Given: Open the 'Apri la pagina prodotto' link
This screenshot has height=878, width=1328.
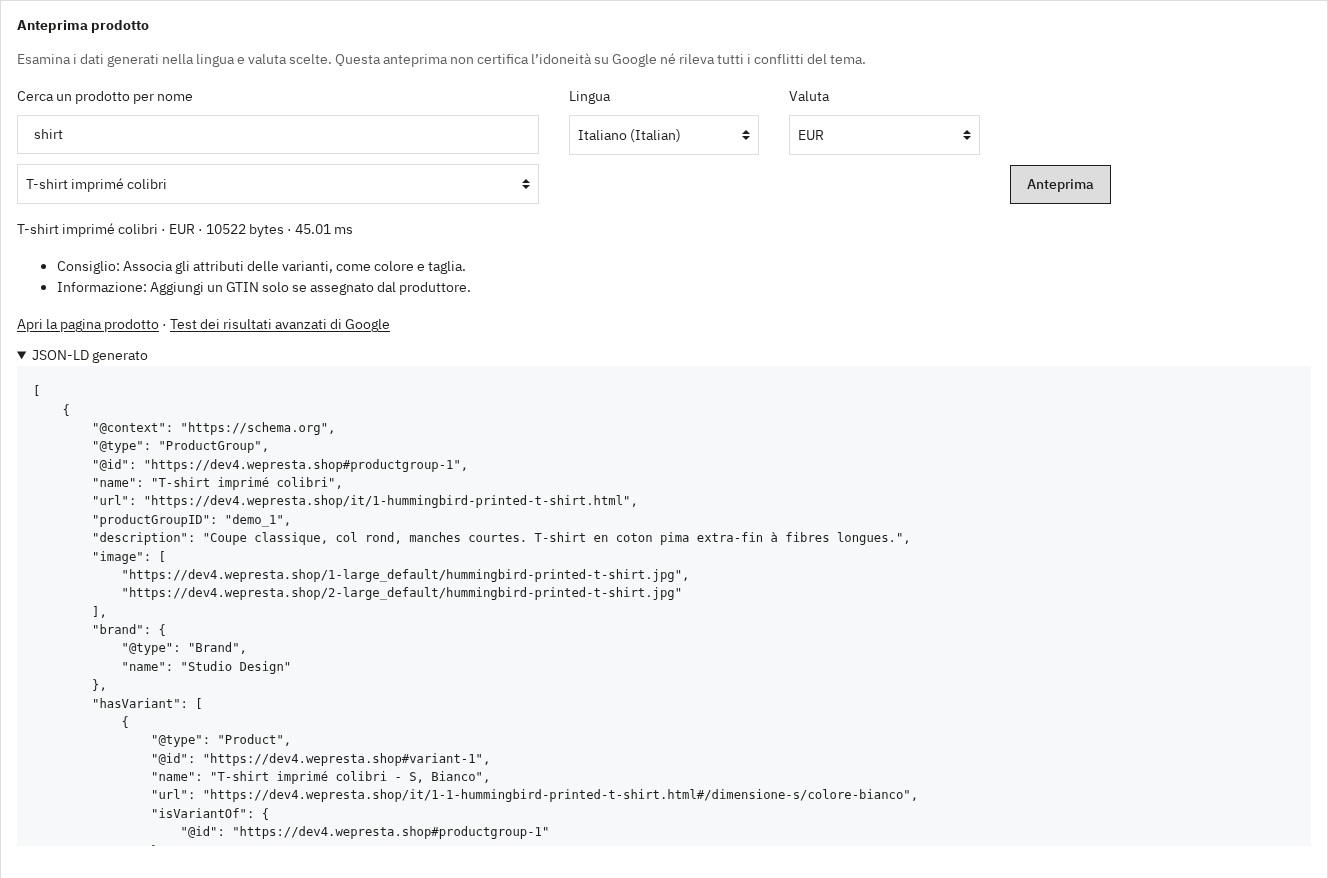Looking at the screenshot, I should click(88, 324).
